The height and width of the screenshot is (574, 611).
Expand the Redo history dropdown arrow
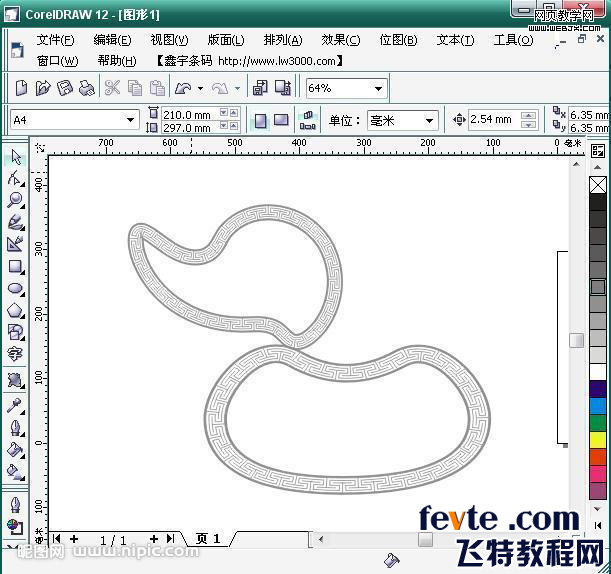pyautogui.click(x=237, y=88)
